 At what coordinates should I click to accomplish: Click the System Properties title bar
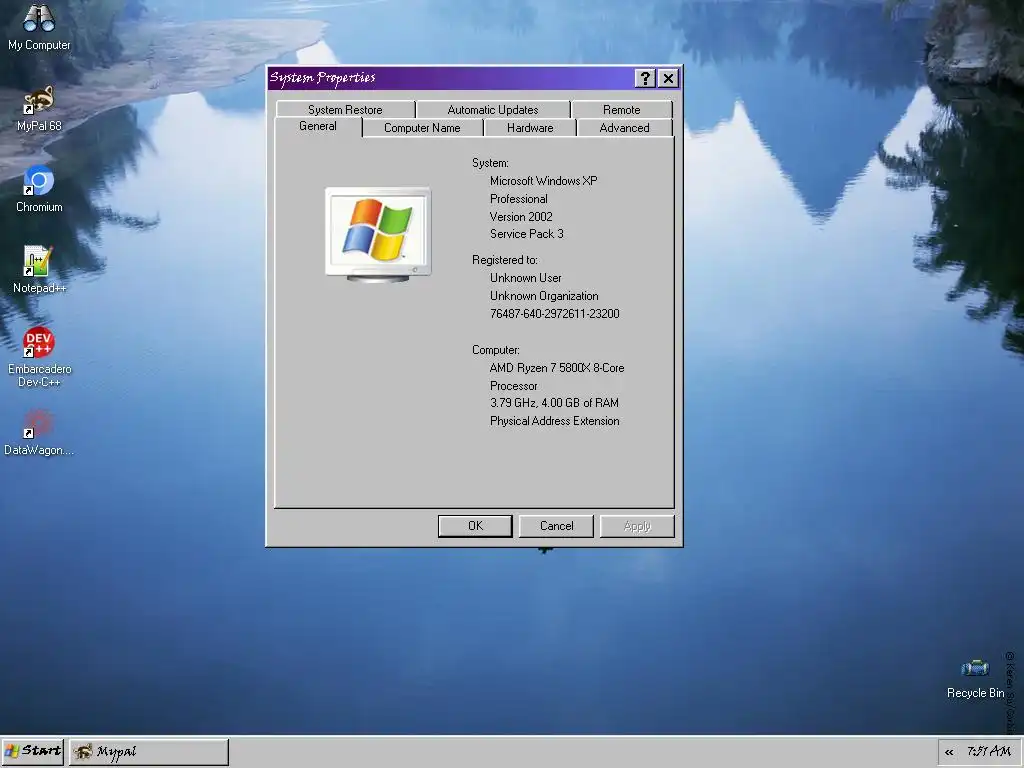[x=451, y=78]
